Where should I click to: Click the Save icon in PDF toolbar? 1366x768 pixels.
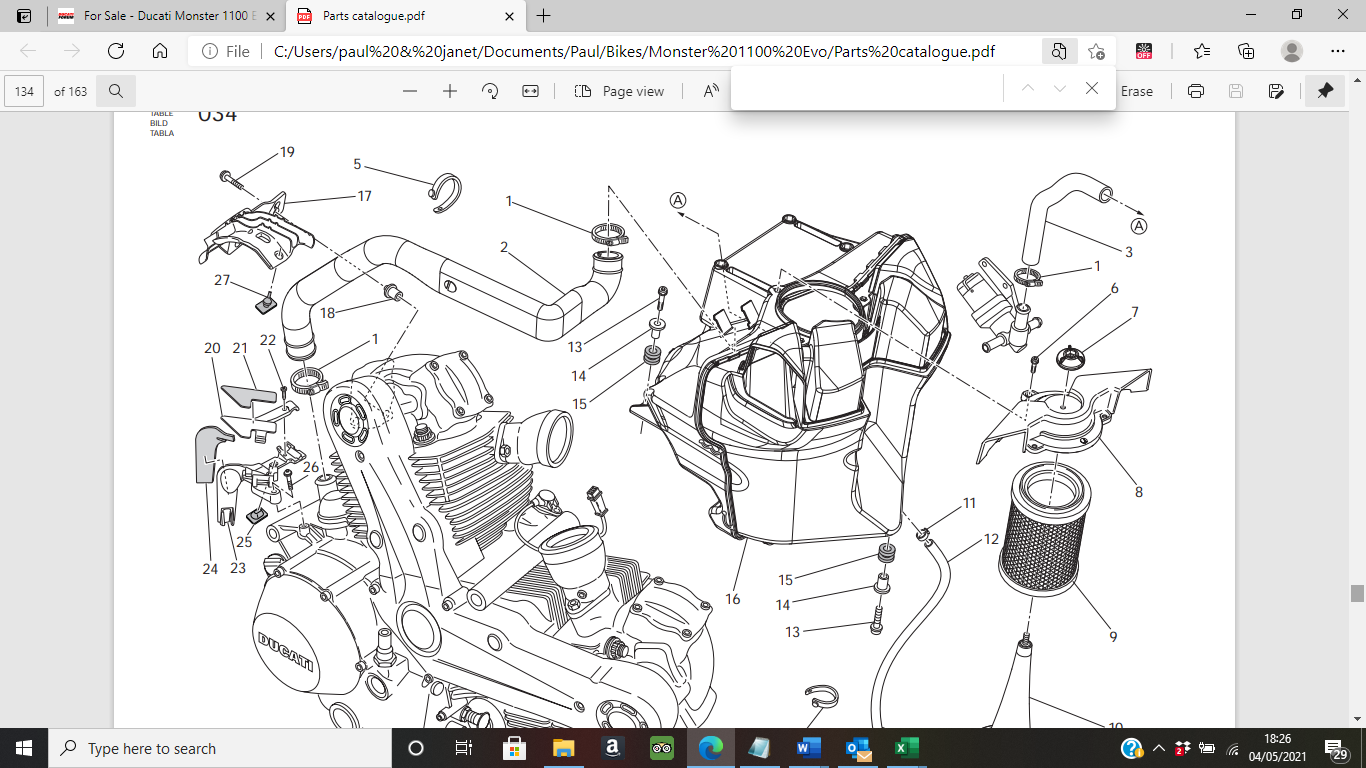point(1236,91)
